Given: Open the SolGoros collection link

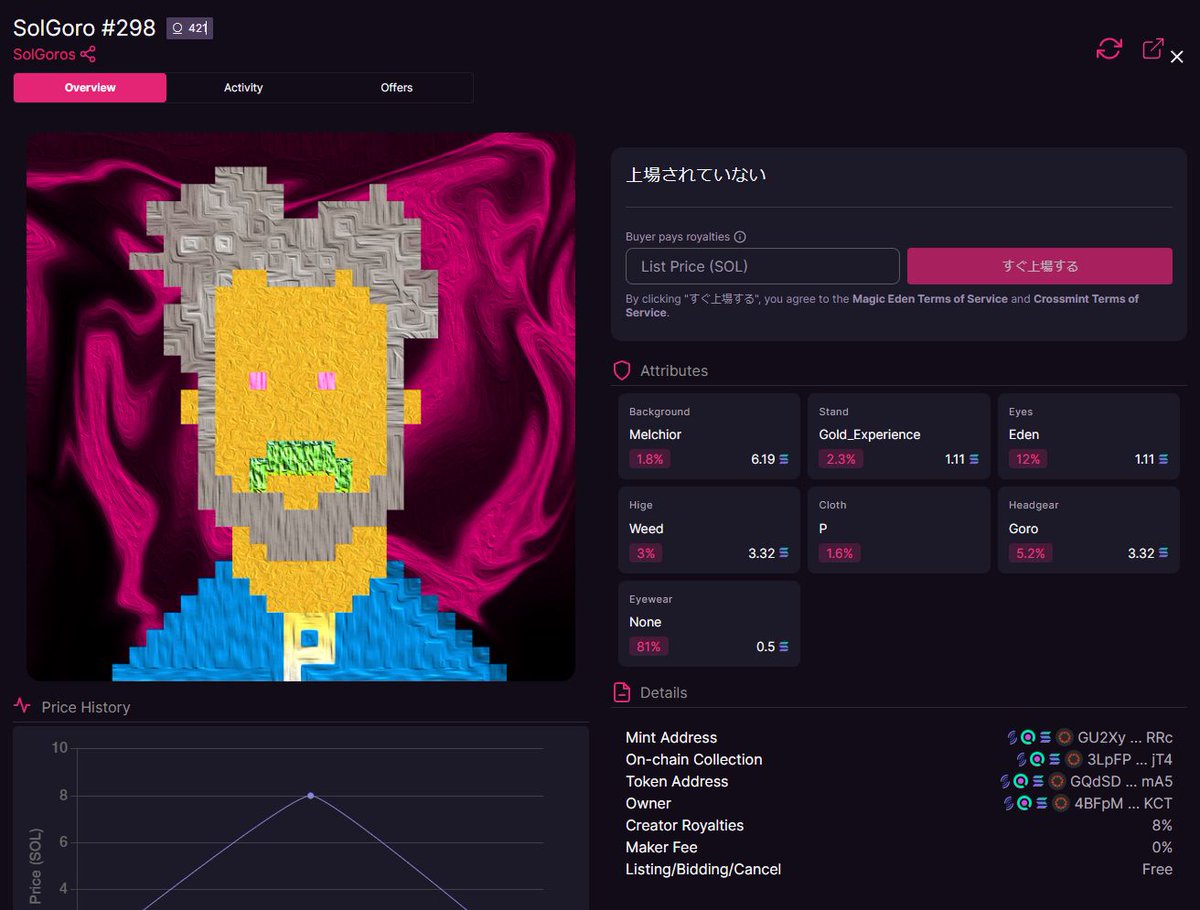Looking at the screenshot, I should click(x=44, y=54).
